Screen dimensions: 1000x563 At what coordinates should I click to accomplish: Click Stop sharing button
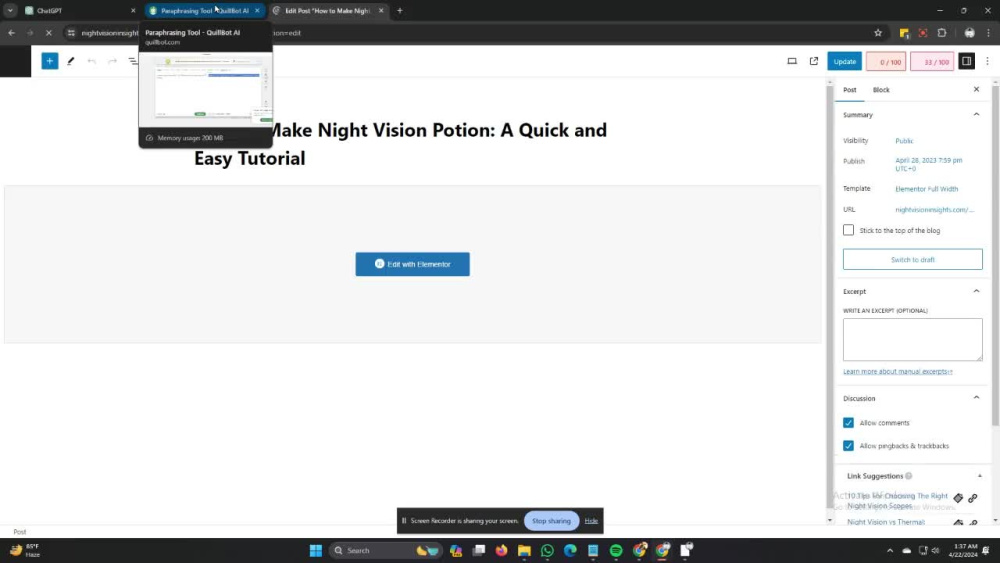click(x=551, y=521)
